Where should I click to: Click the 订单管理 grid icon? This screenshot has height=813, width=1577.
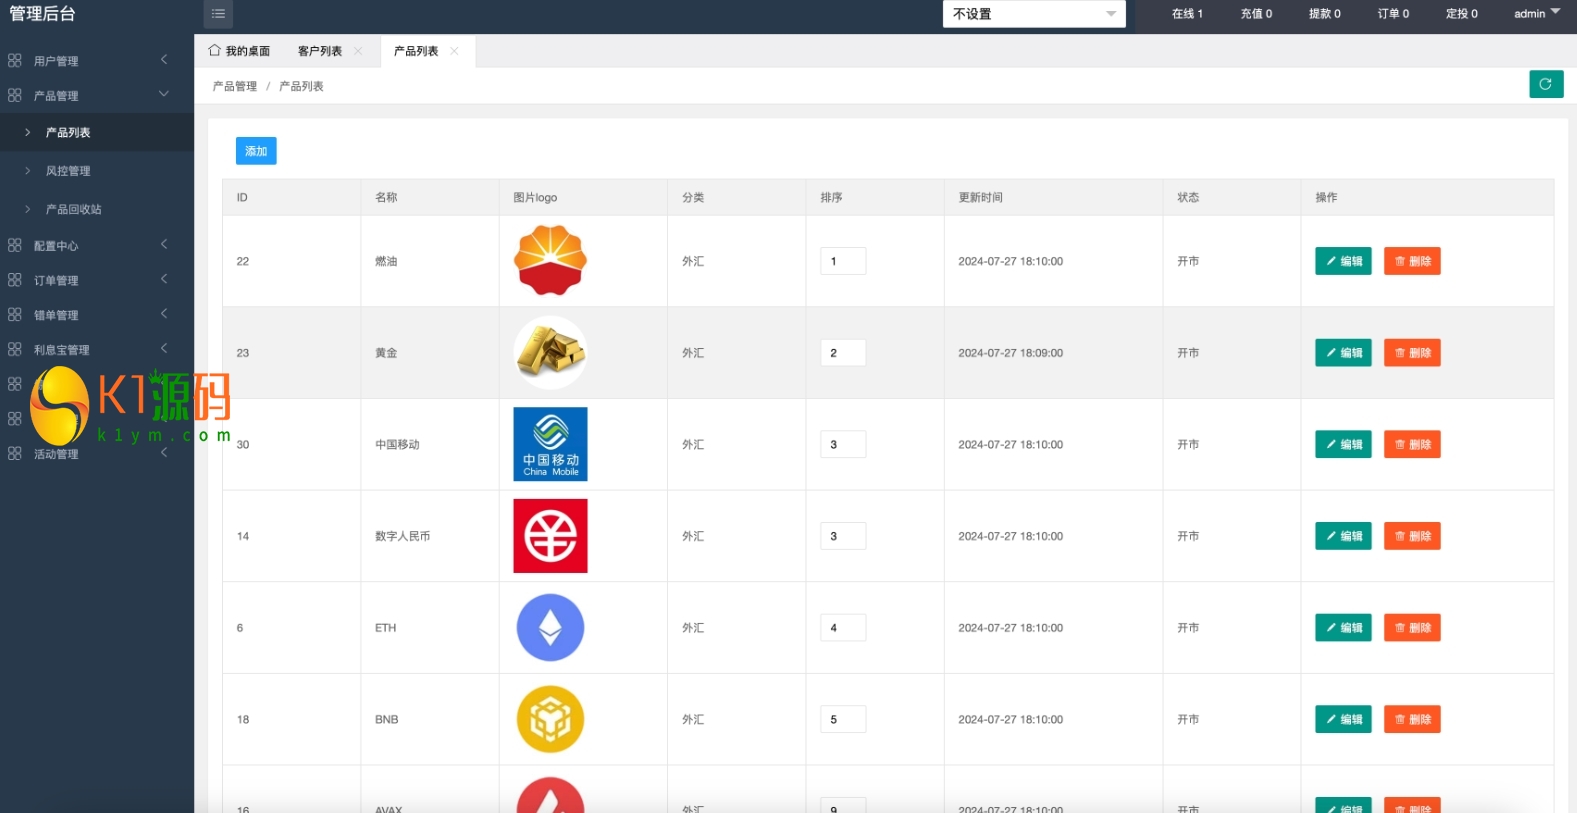coord(14,280)
